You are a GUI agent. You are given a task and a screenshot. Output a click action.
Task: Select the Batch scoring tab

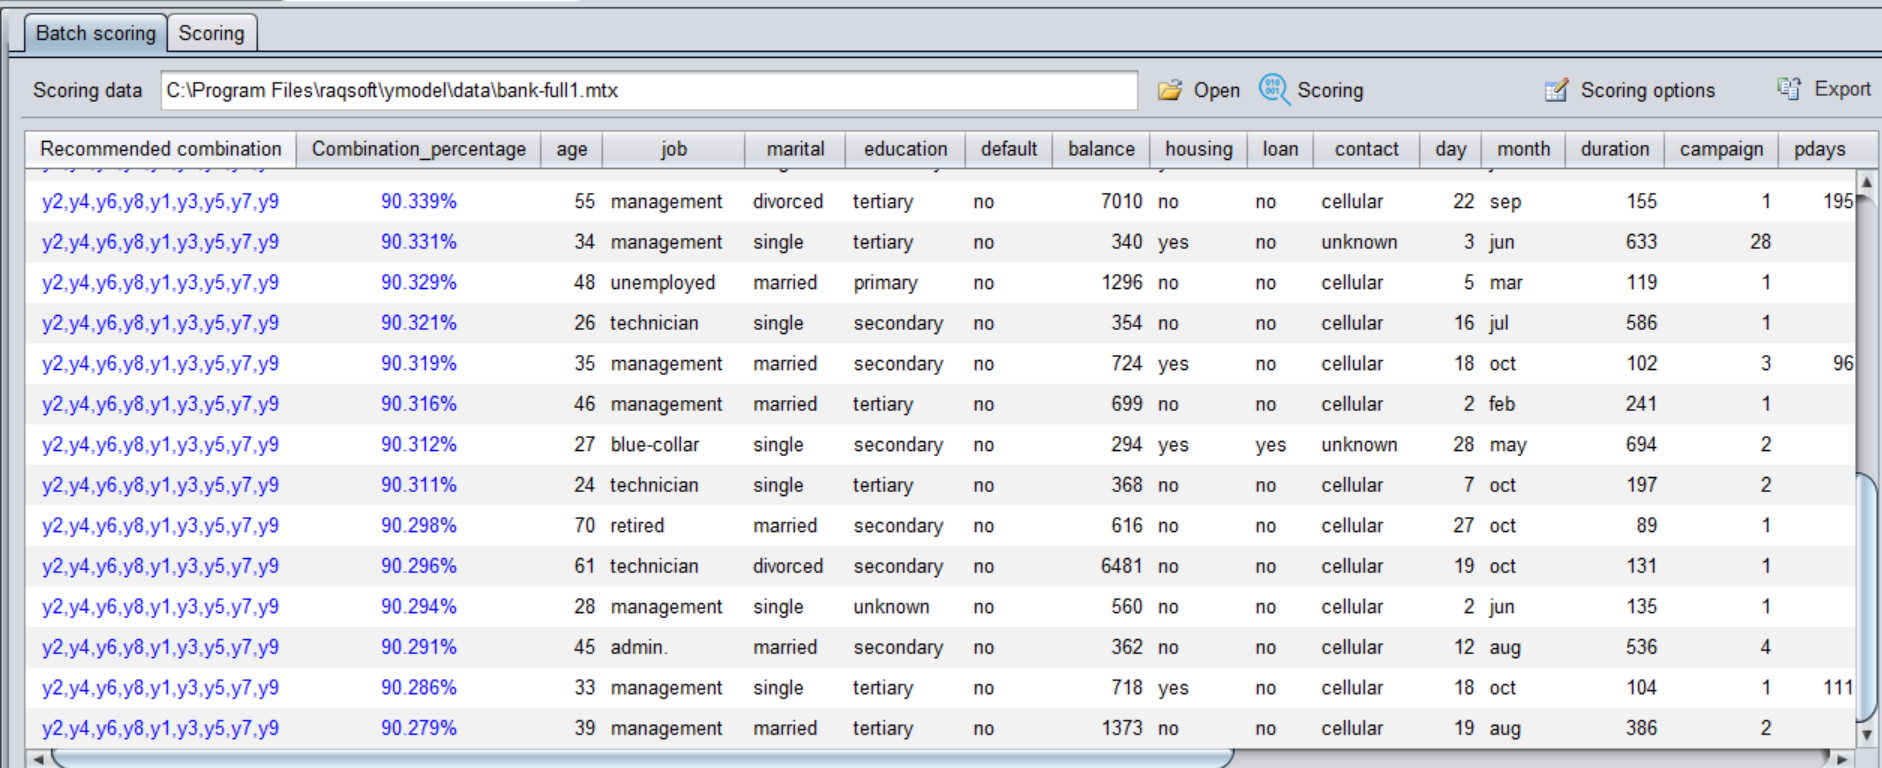pos(95,33)
